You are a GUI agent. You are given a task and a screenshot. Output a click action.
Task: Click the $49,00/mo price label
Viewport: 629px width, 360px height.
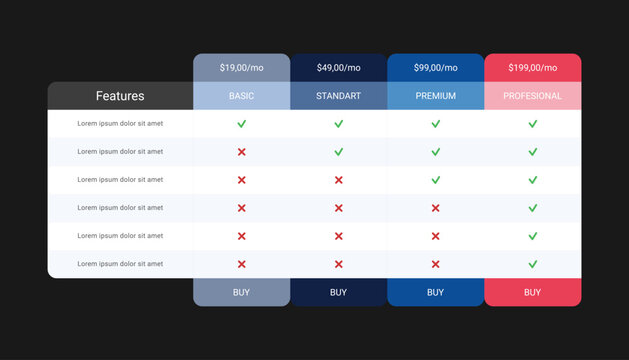click(x=339, y=68)
